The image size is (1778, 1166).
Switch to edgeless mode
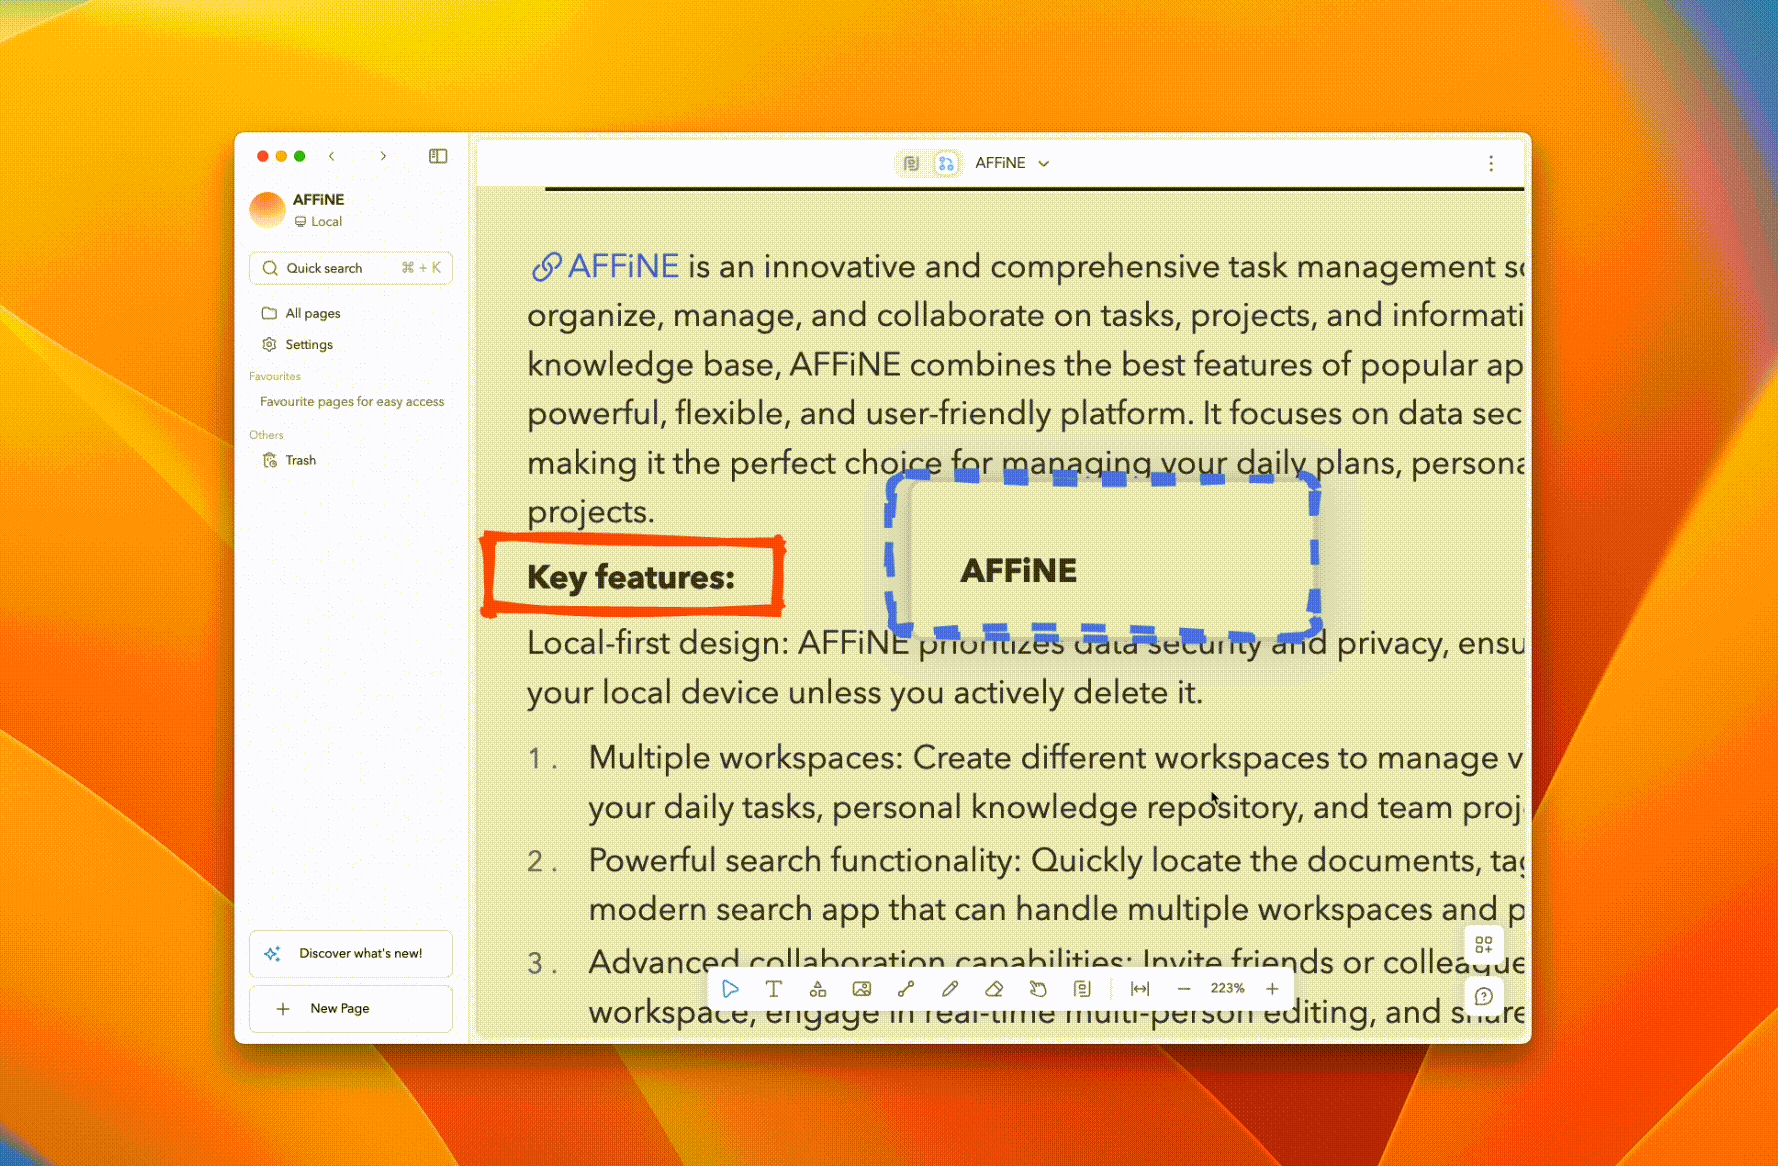point(946,163)
